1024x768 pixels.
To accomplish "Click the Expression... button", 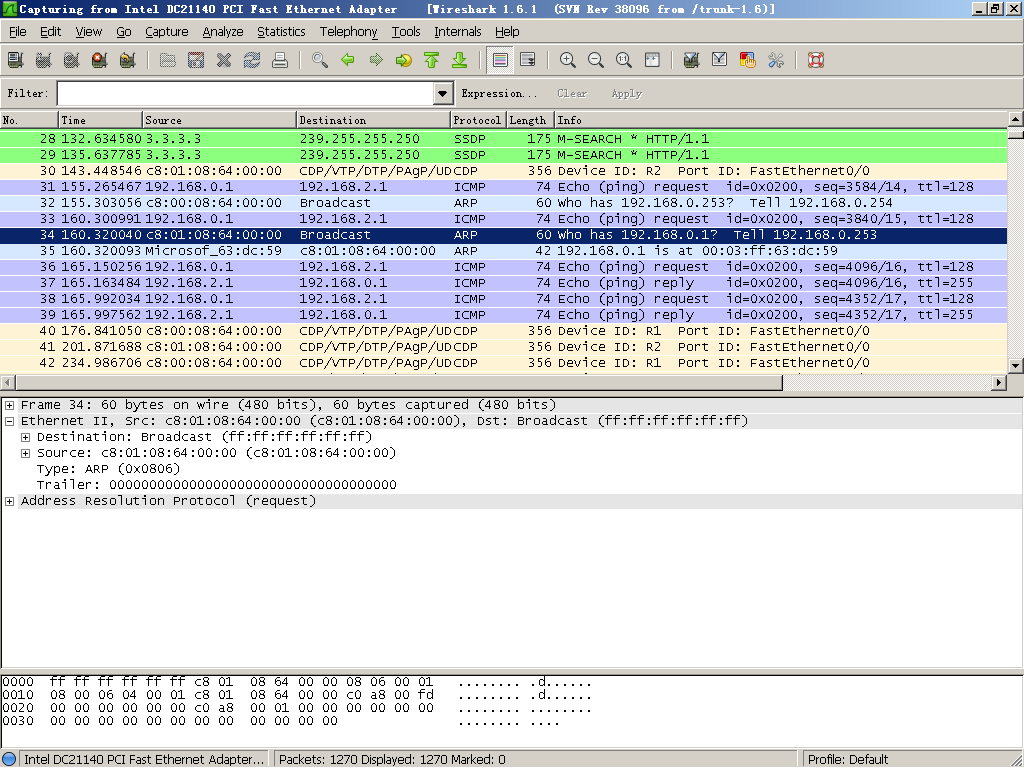I will click(x=499, y=93).
